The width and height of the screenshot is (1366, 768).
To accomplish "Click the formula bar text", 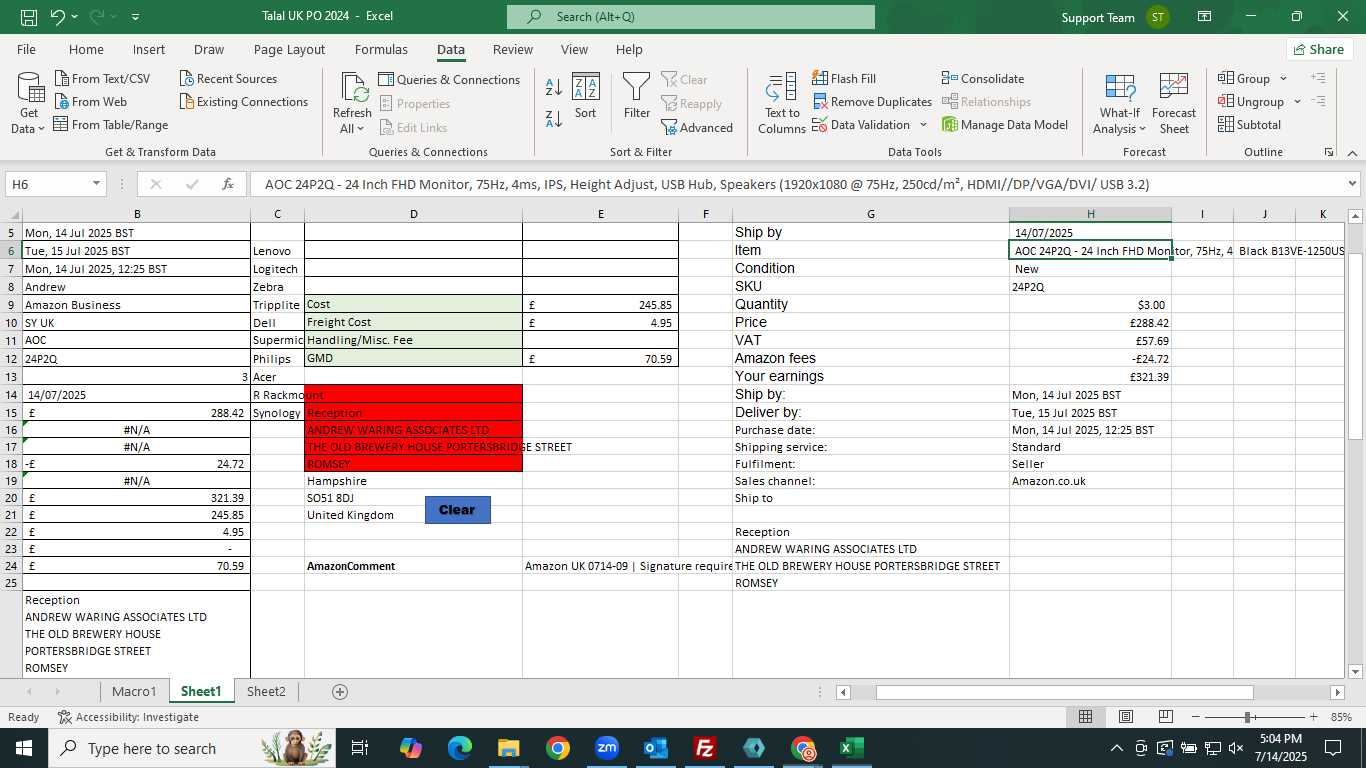I will coord(706,184).
